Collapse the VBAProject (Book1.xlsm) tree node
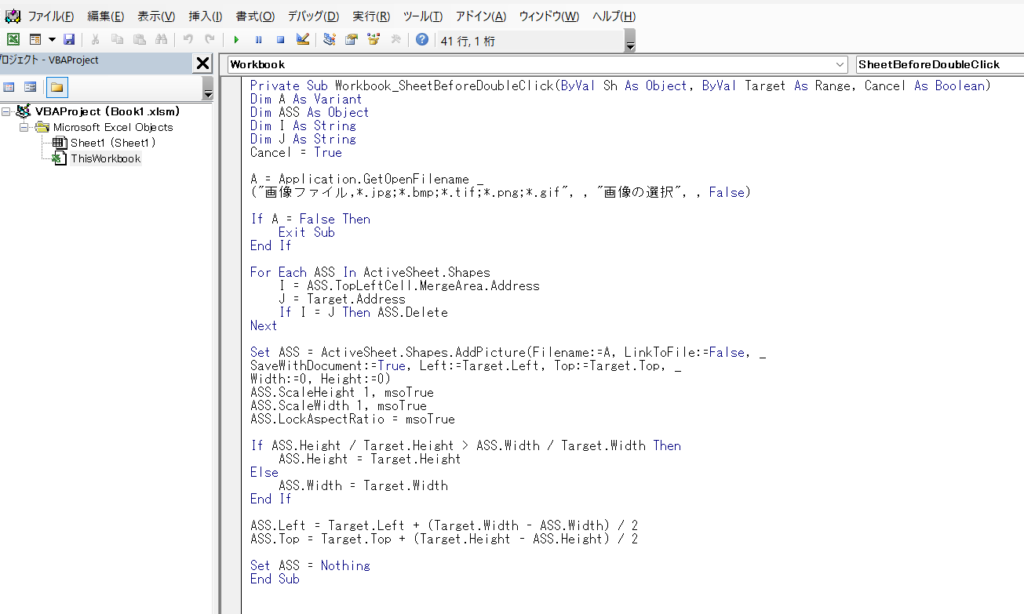The width and height of the screenshot is (1024, 614). click(x=8, y=111)
